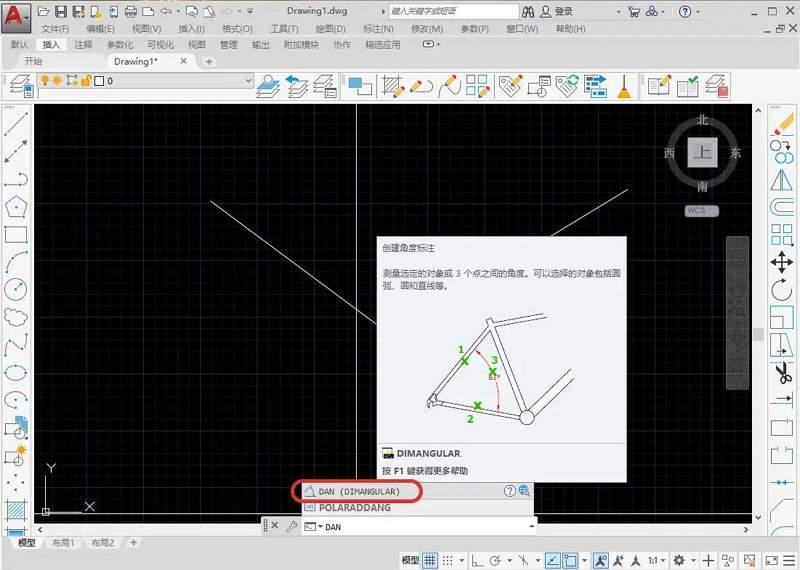Open the 标注(N) menu
Screen dimensions: 800x570
tap(378, 29)
